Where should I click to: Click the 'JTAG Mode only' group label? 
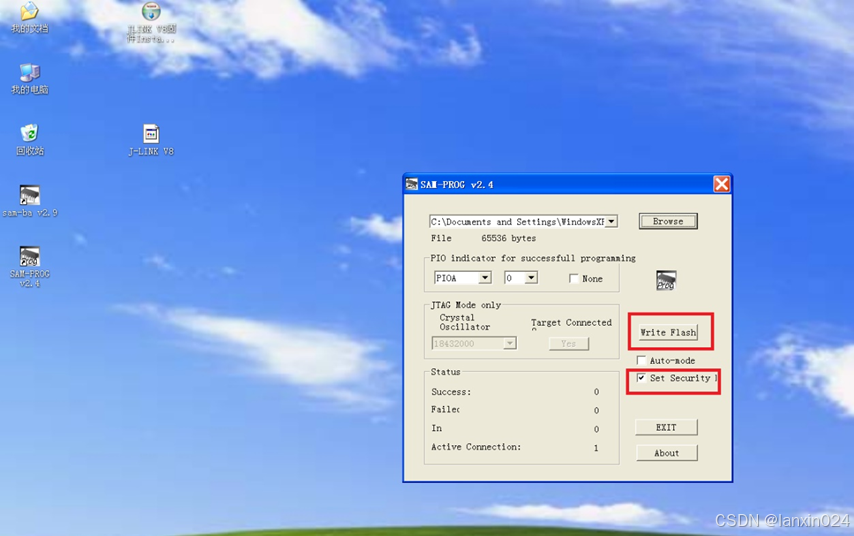466,305
